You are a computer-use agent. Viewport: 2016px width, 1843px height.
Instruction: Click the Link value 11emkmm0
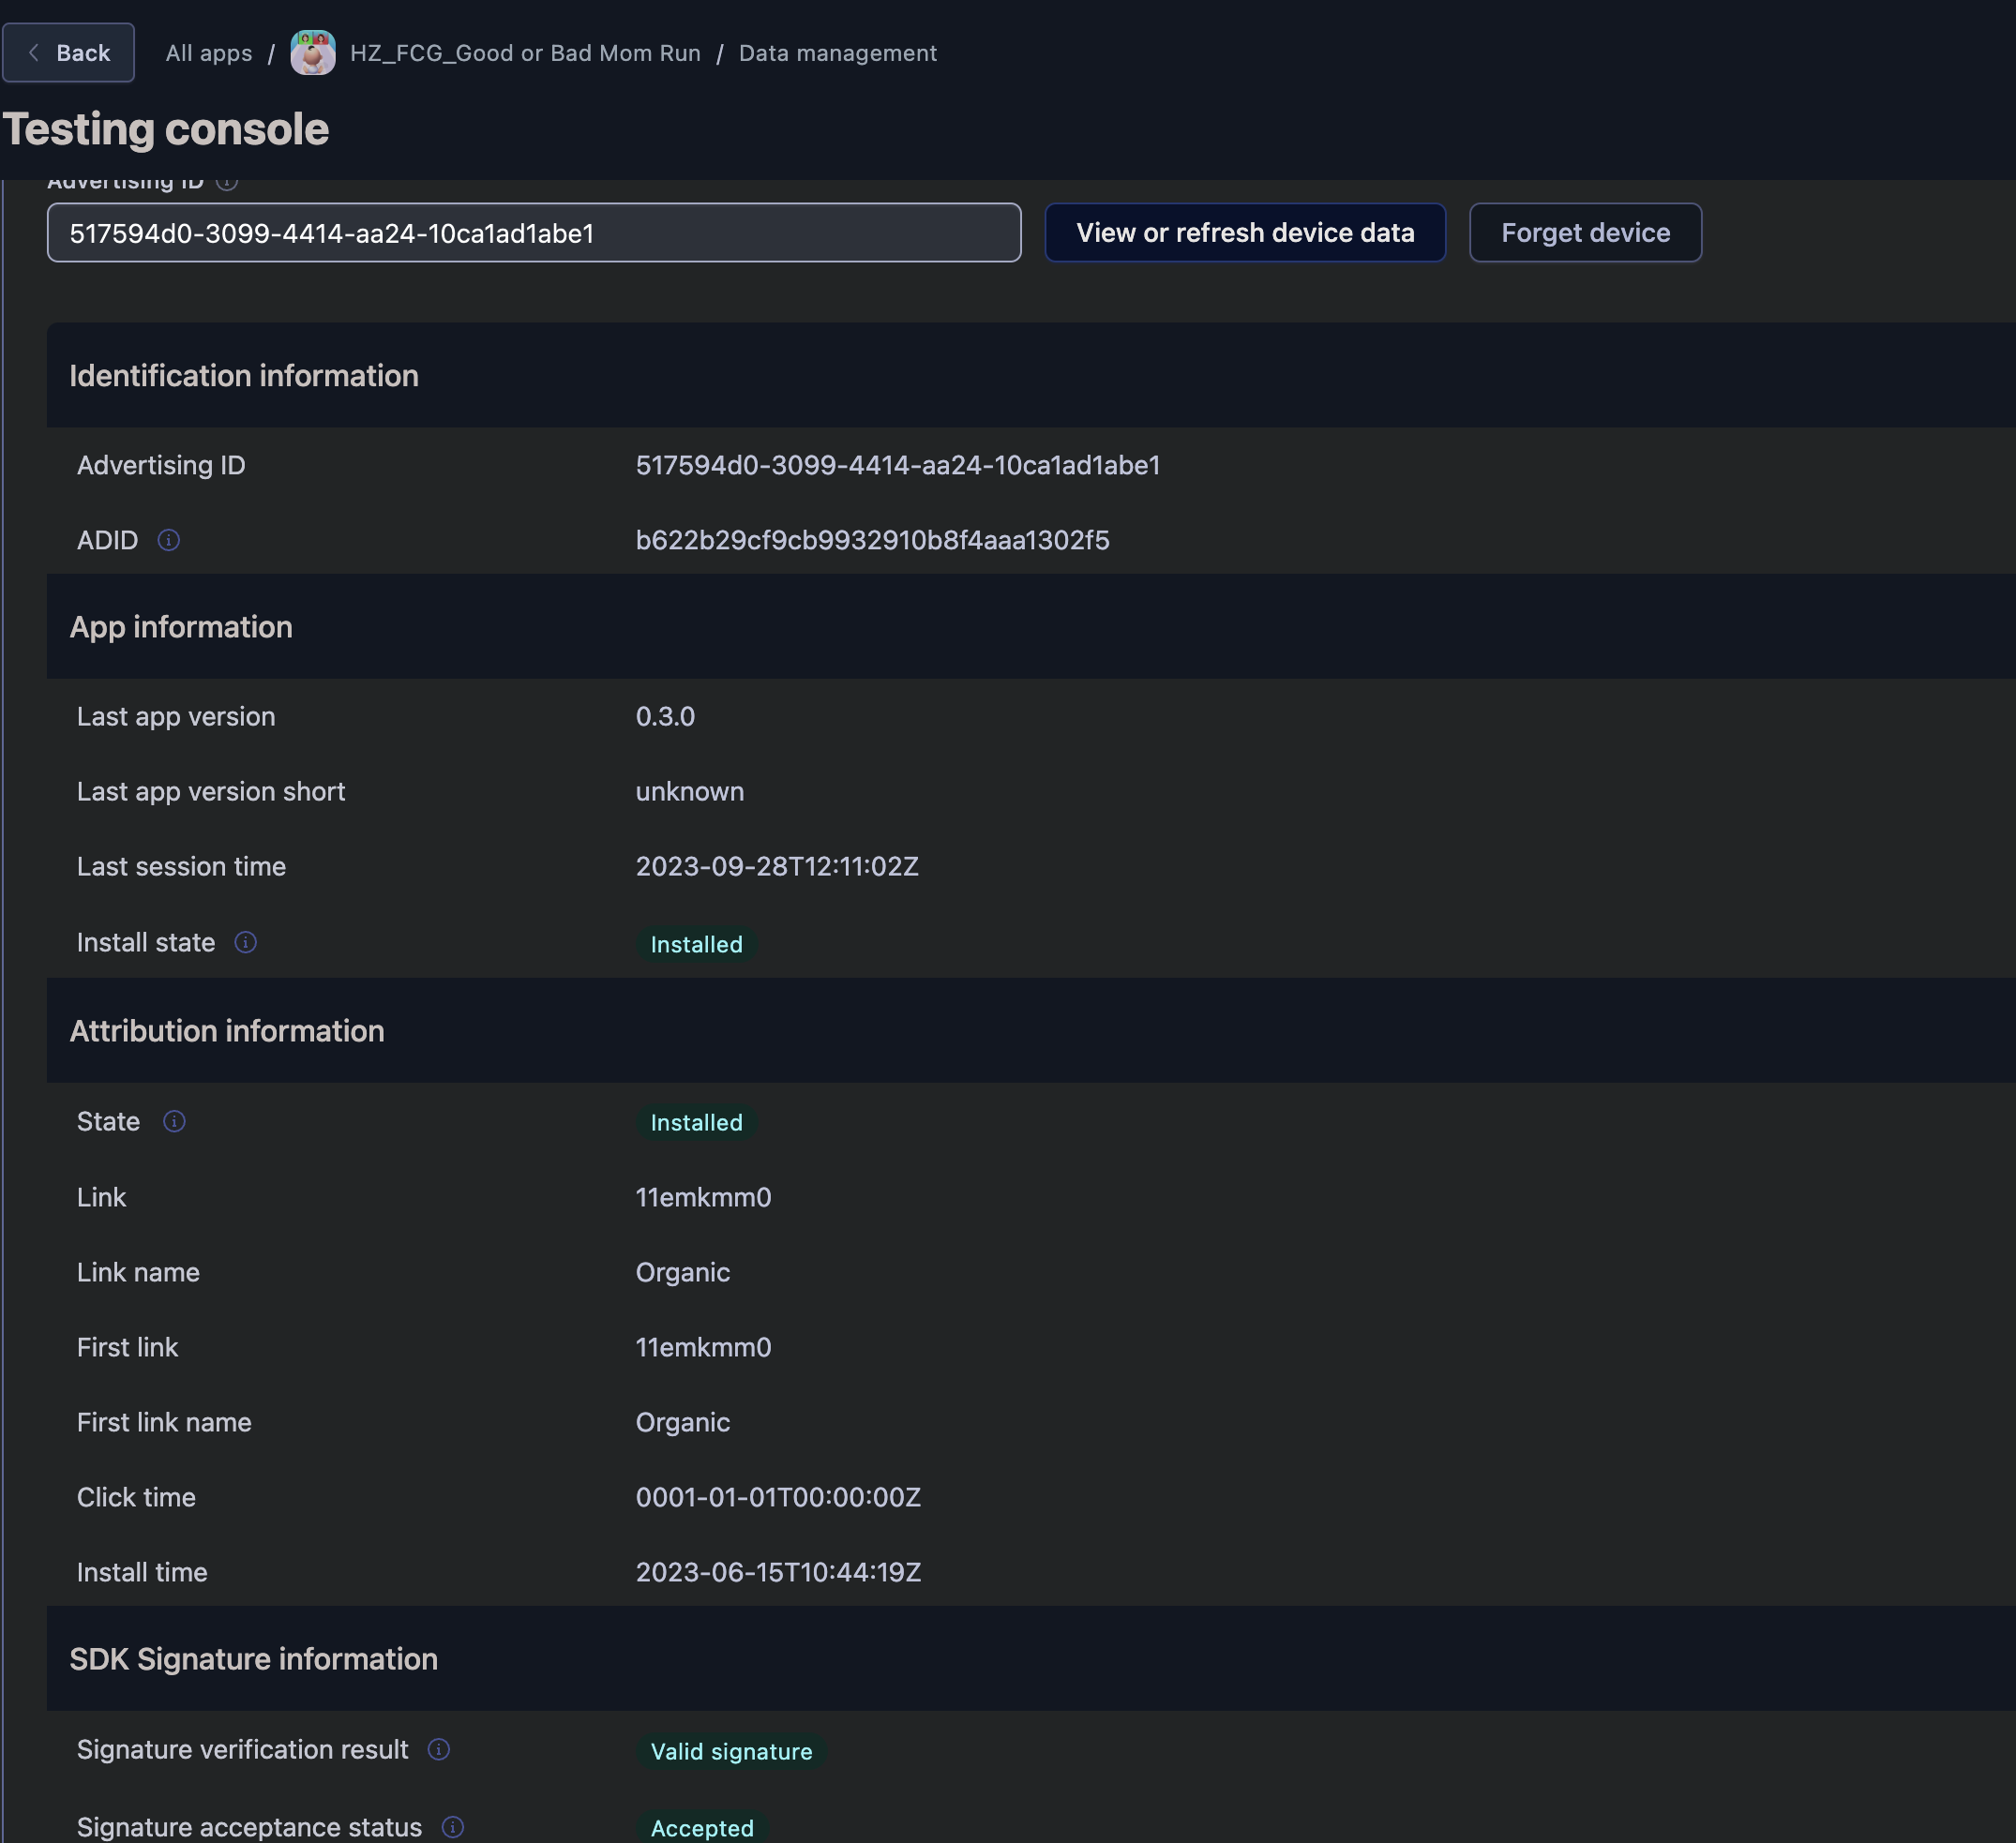point(703,1197)
